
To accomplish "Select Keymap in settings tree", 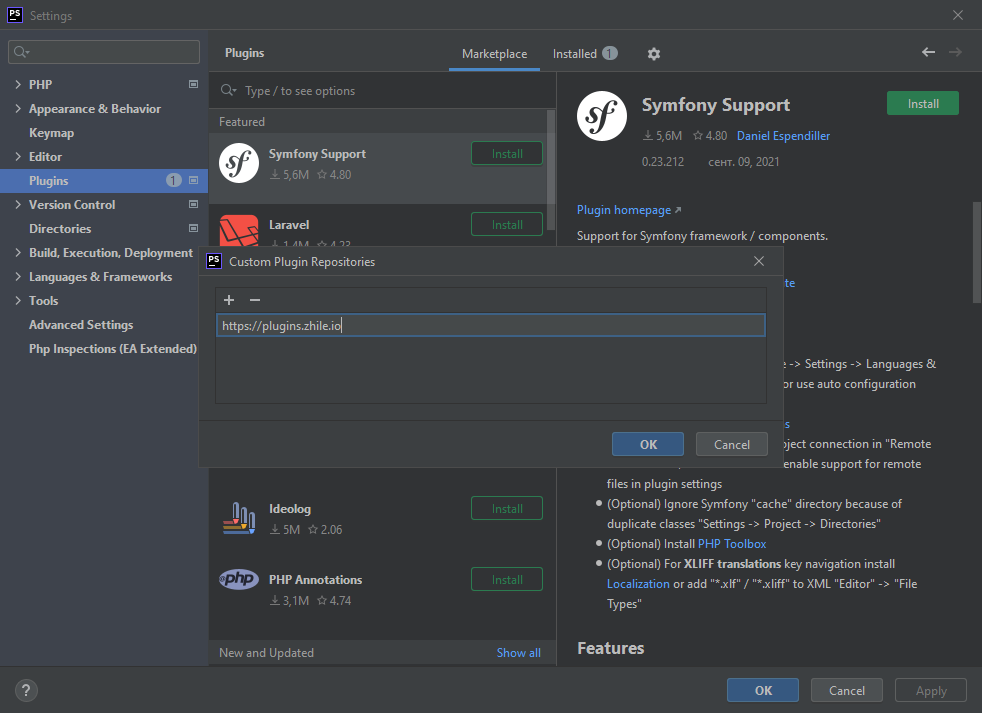I will tap(51, 133).
